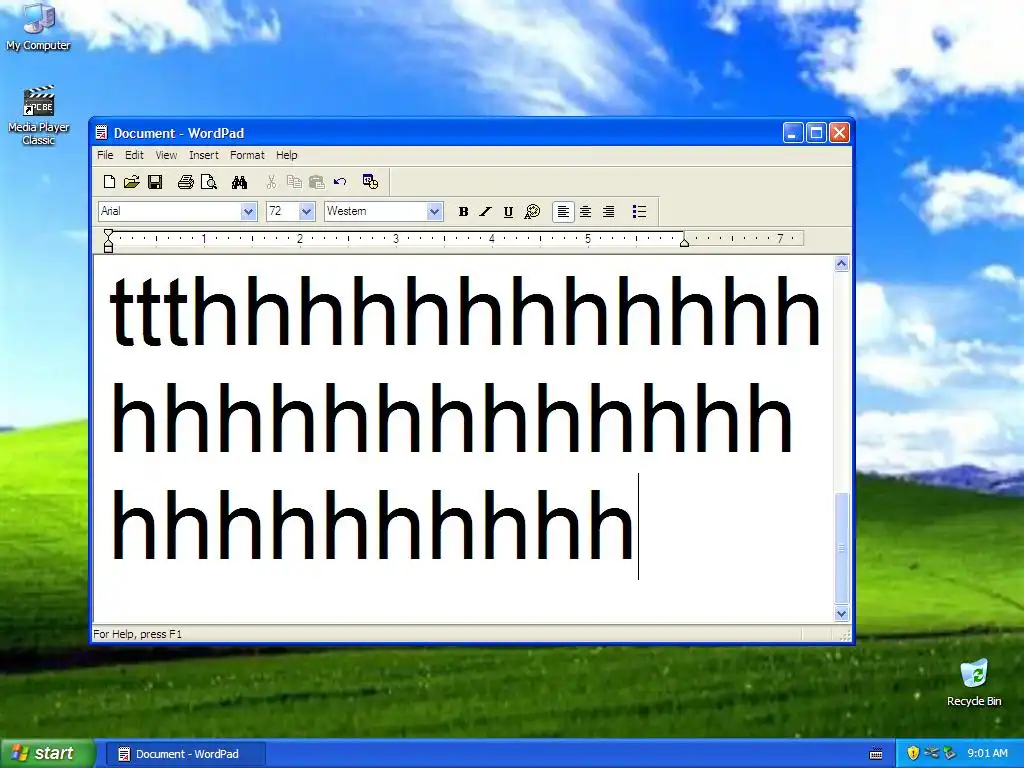Align text left
The image size is (1024, 768).
coord(563,212)
